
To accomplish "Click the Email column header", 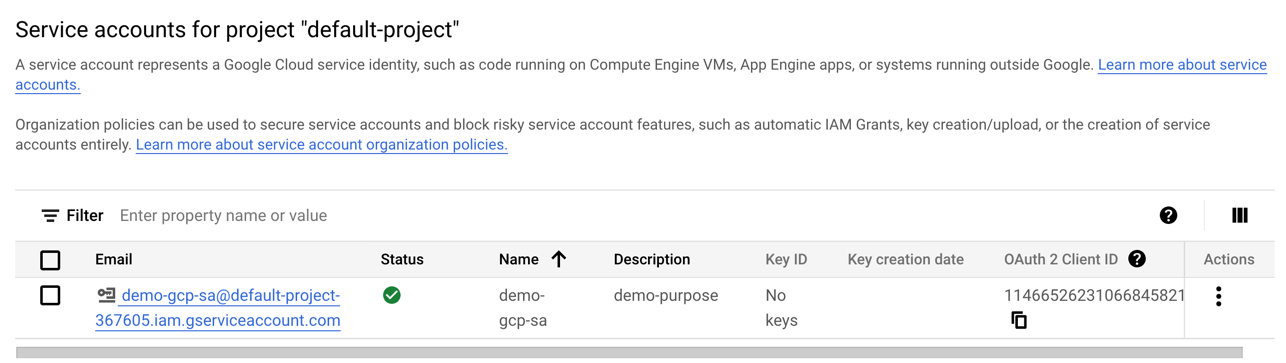I will pyautogui.click(x=113, y=259).
